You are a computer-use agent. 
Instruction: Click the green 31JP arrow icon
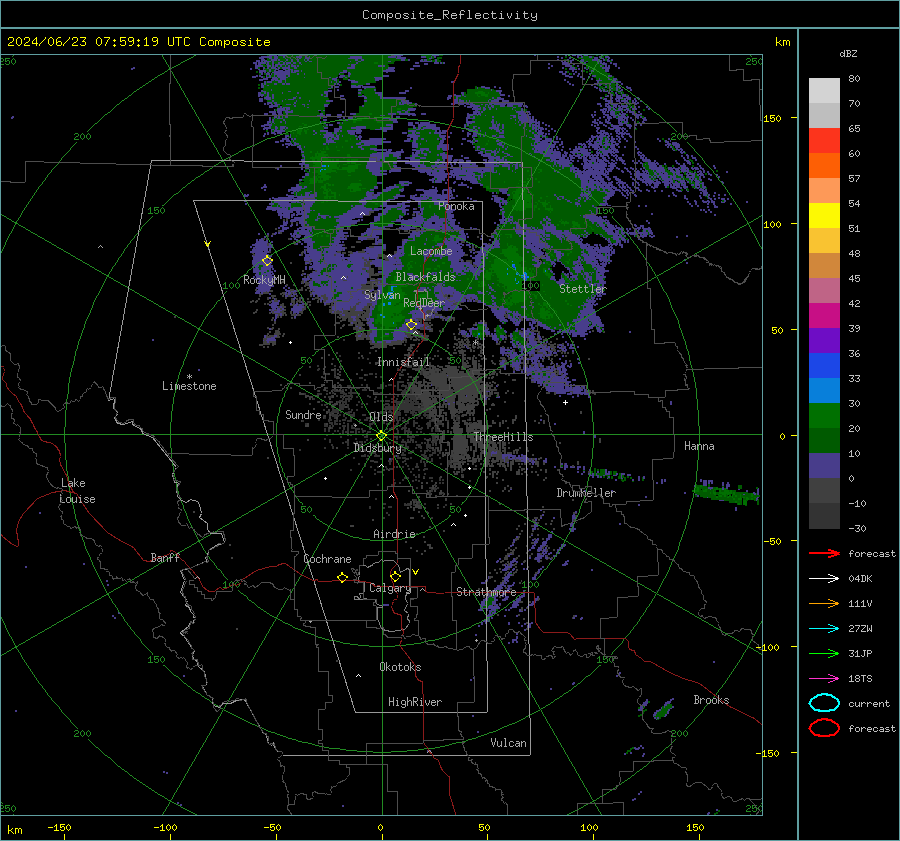[824, 653]
